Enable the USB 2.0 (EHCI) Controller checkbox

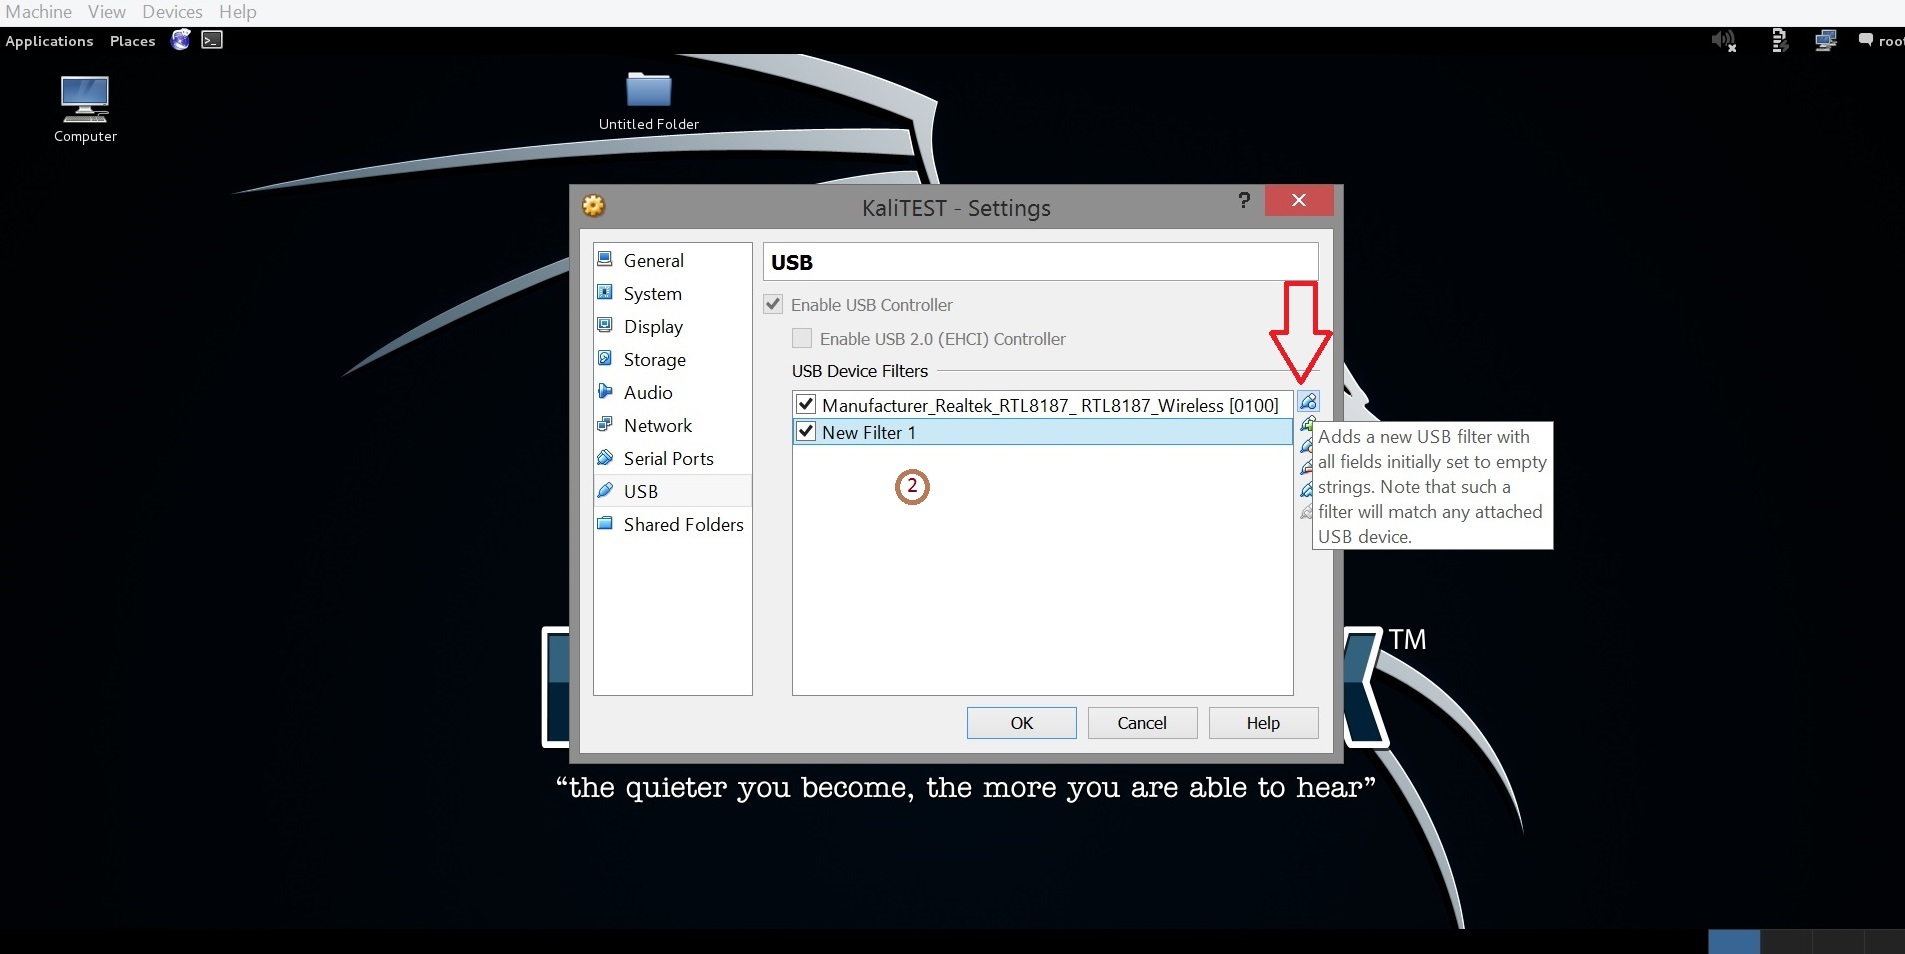802,338
